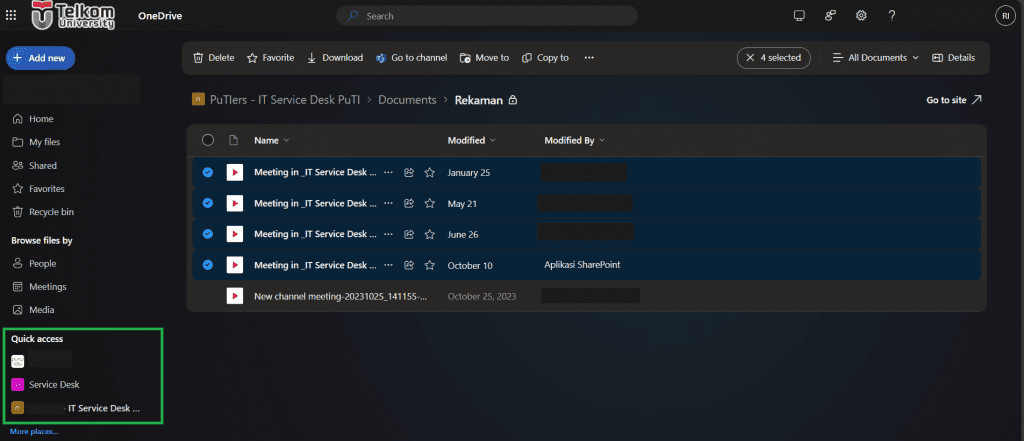Share the October 10 meeting recording

pos(409,265)
